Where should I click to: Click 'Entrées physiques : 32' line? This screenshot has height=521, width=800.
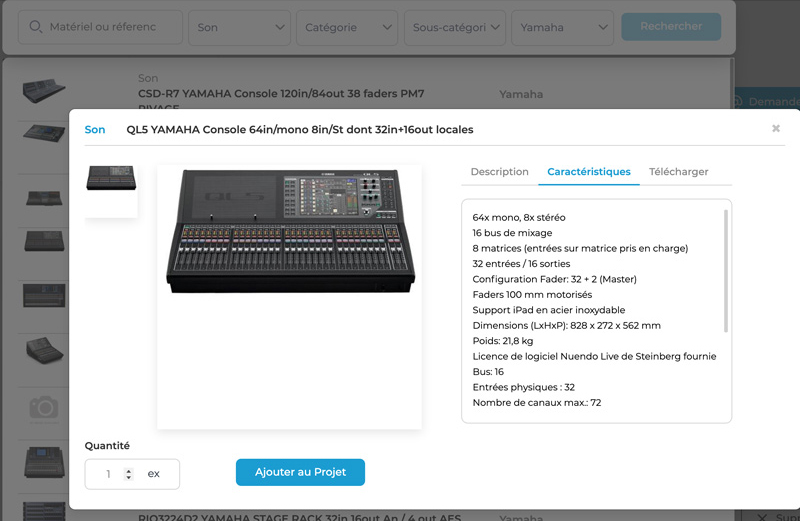coord(523,387)
